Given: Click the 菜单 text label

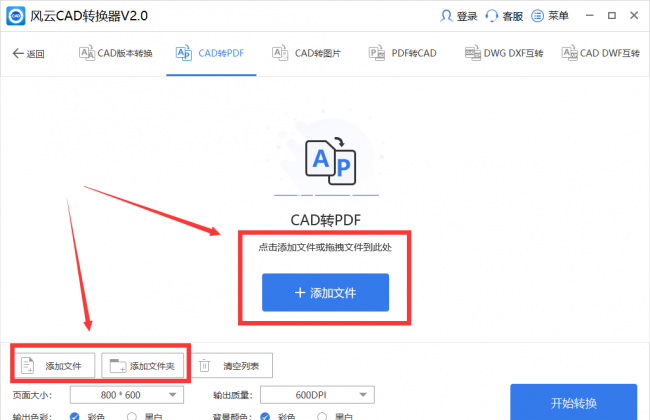Looking at the screenshot, I should point(558,16).
